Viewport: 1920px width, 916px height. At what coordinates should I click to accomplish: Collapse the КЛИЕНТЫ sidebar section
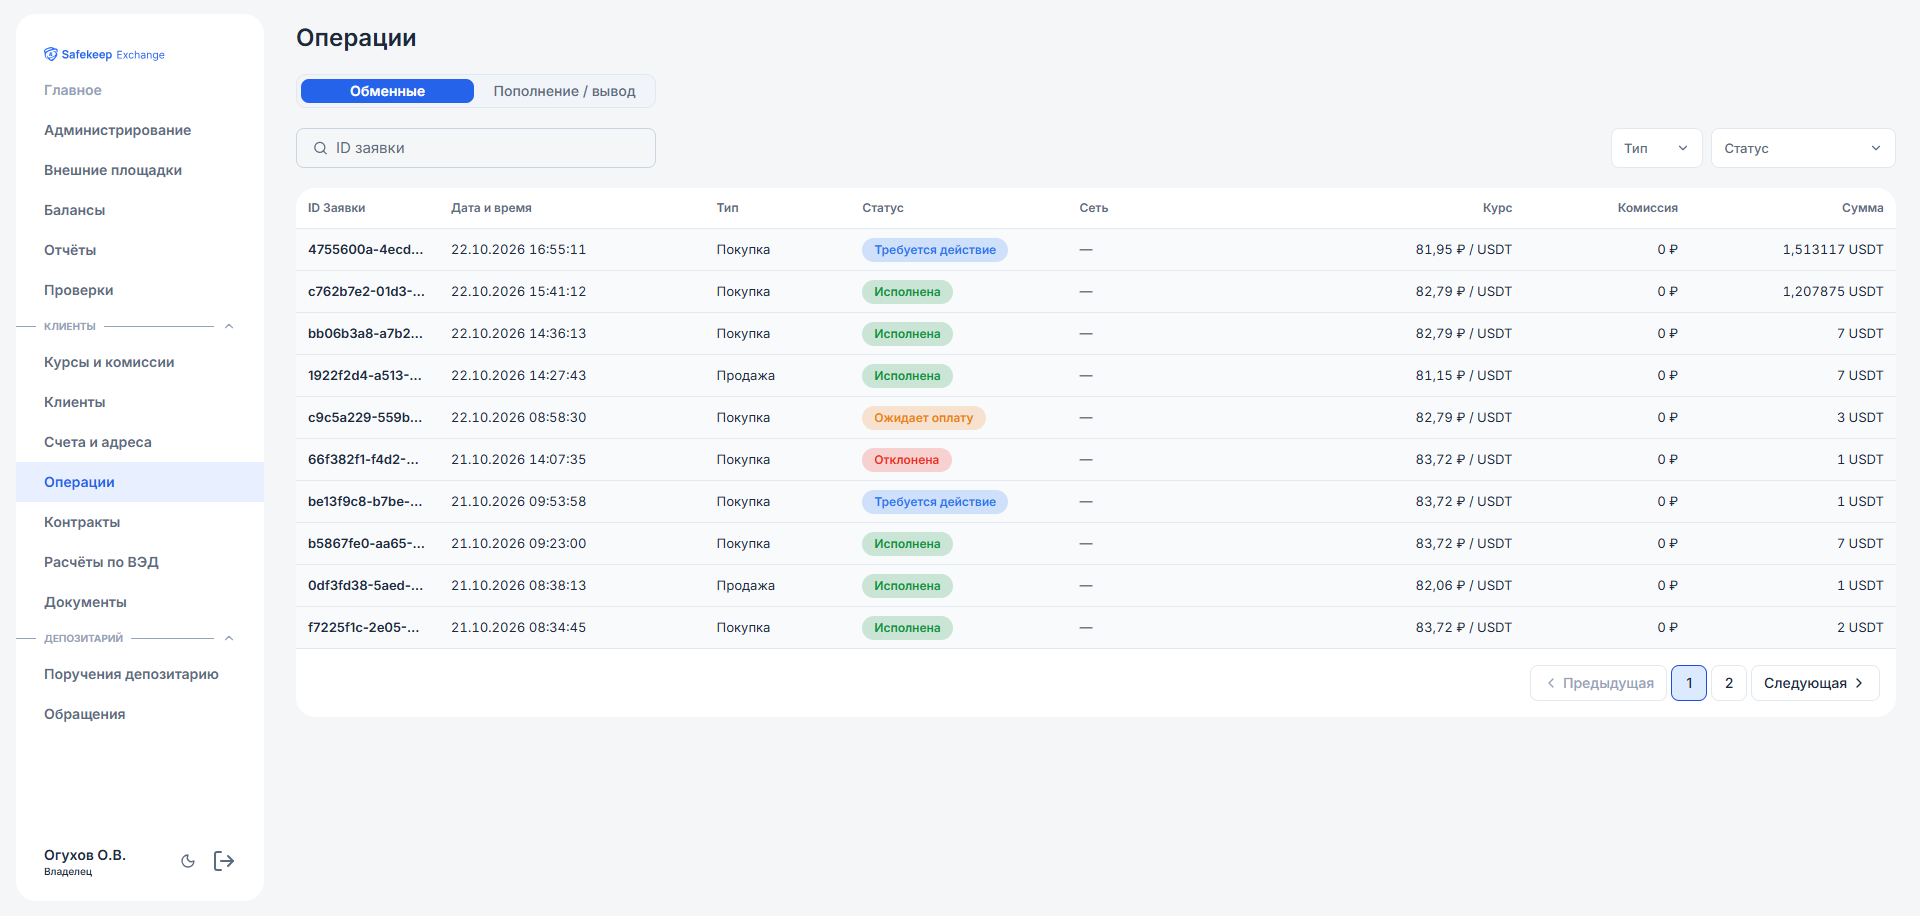tap(229, 326)
